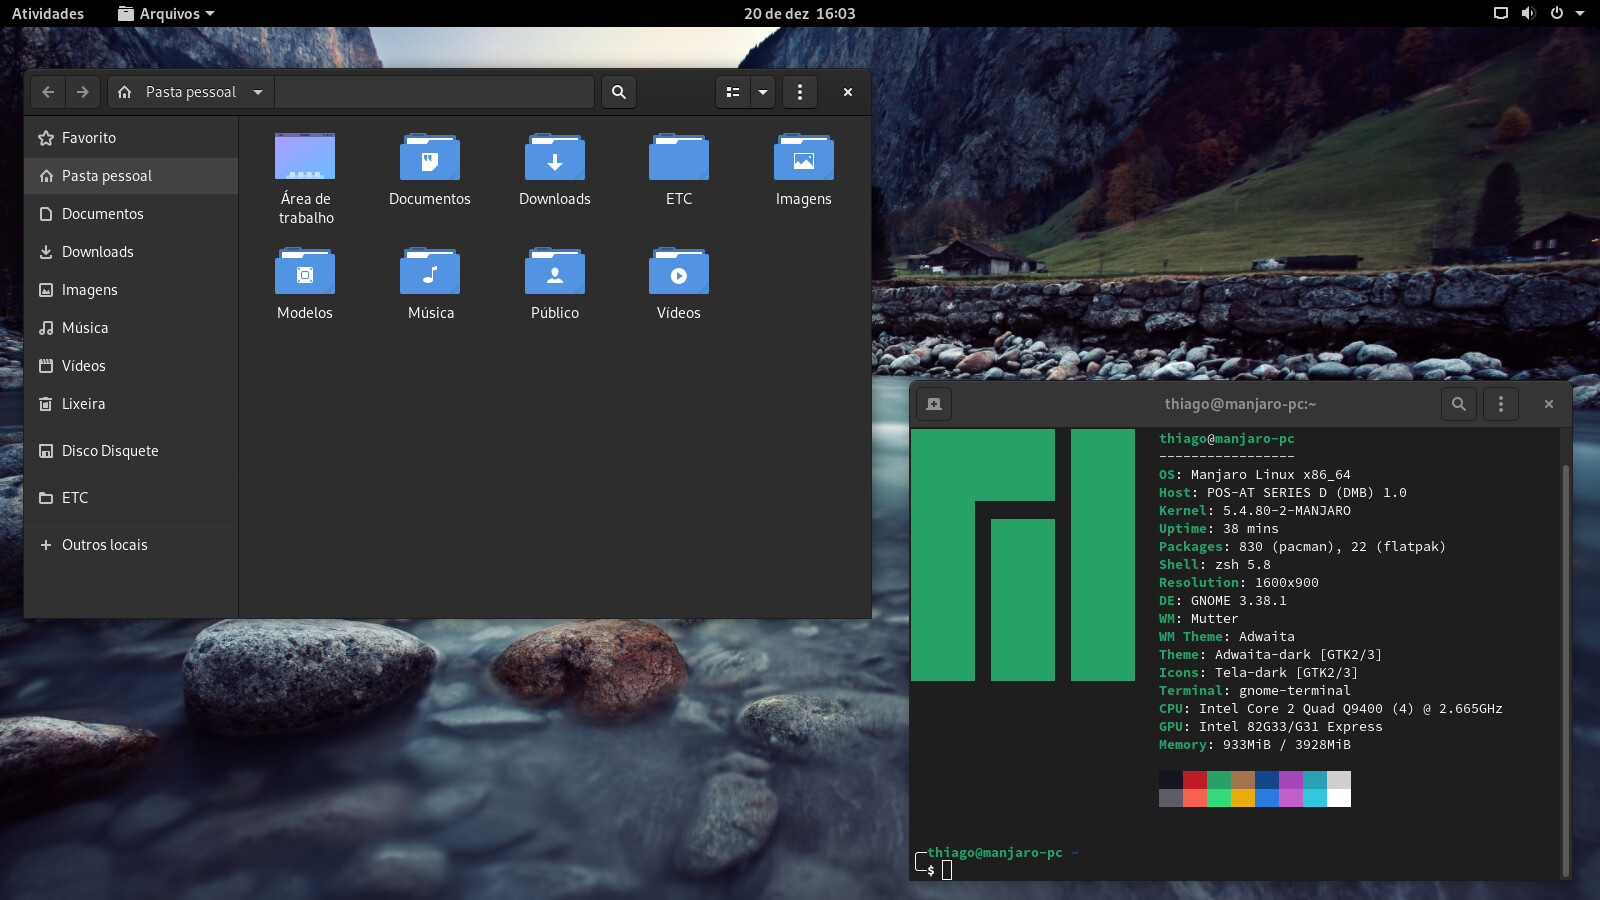Viewport: 1600px width, 900px height.
Task: Click the new tab icon in terminal
Action: (934, 404)
